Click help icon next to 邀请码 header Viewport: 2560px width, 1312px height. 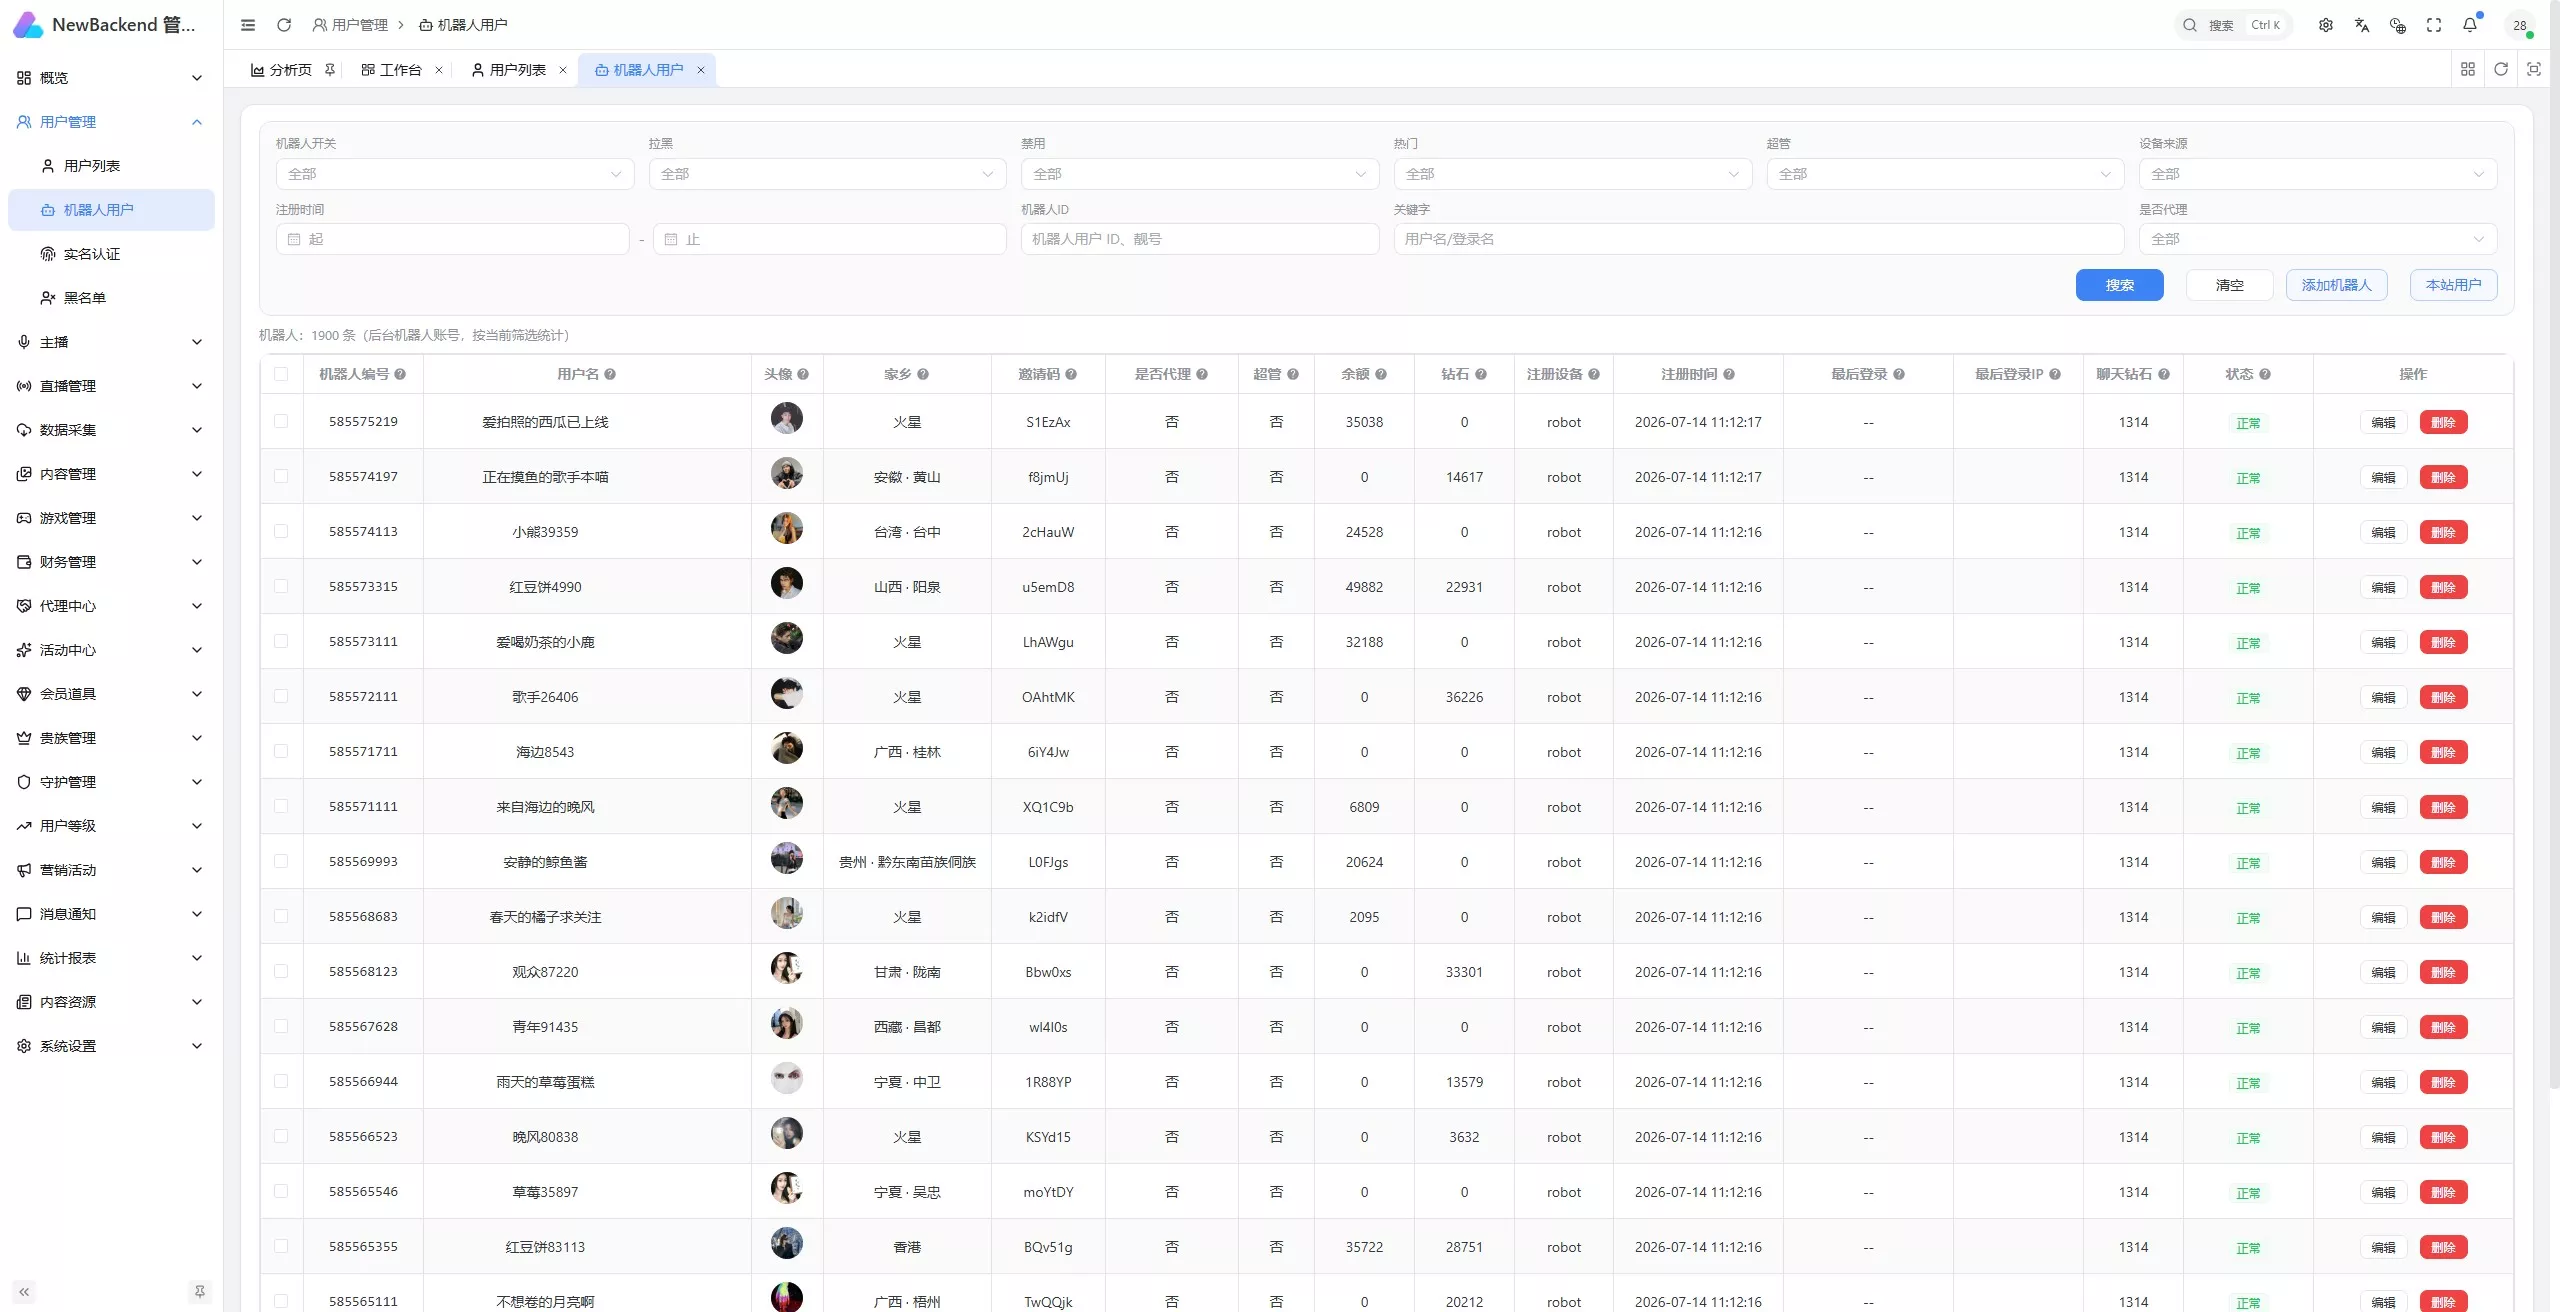pos(1071,374)
